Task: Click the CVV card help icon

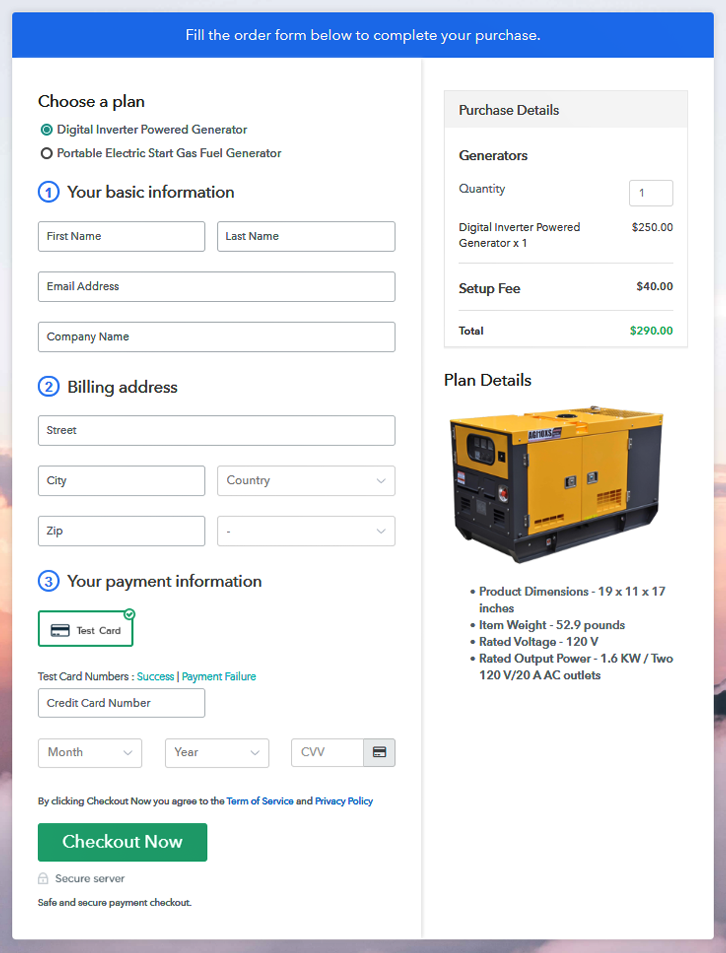Action: click(x=380, y=752)
